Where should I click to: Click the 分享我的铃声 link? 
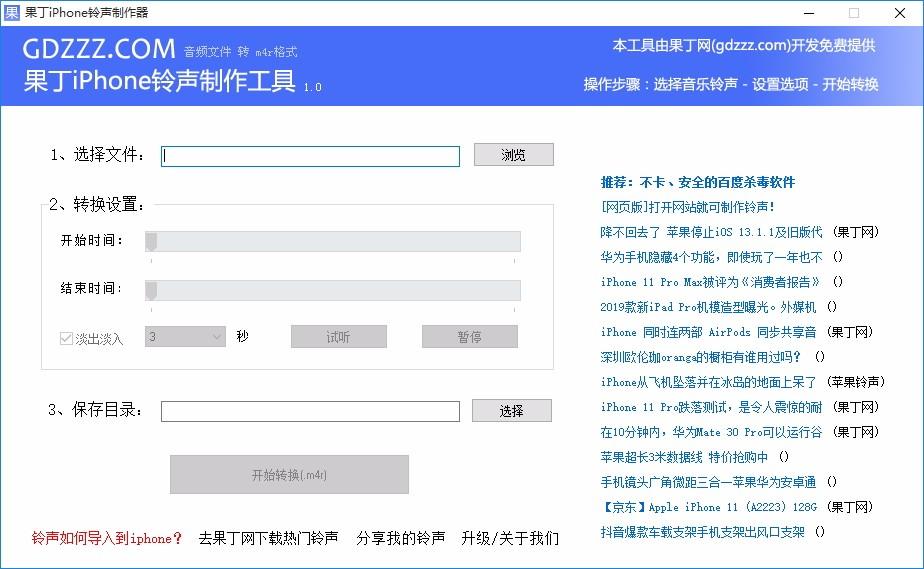click(x=400, y=538)
